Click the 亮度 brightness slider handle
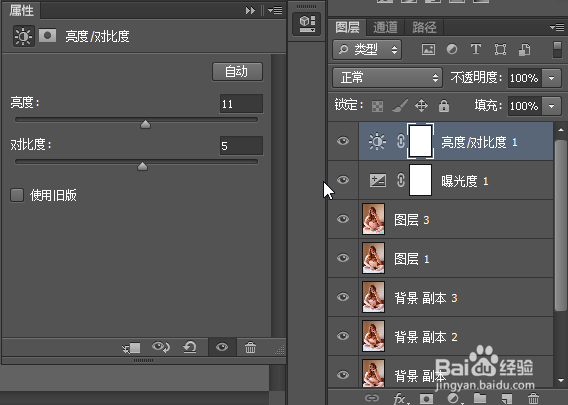The width and height of the screenshot is (568, 405). click(x=145, y=124)
